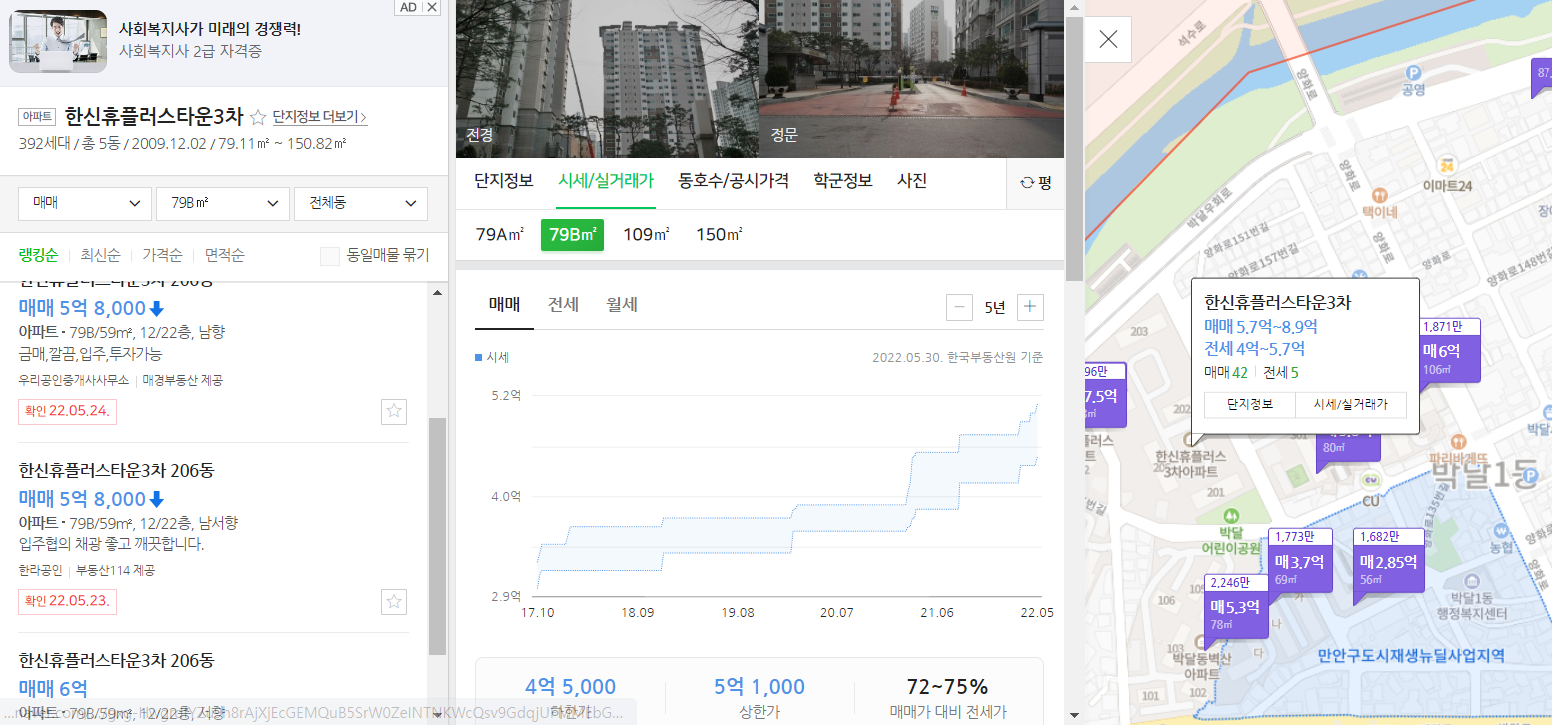Open the 79B㎡ area dropdown
The width and height of the screenshot is (1552, 725).
pos(223,203)
